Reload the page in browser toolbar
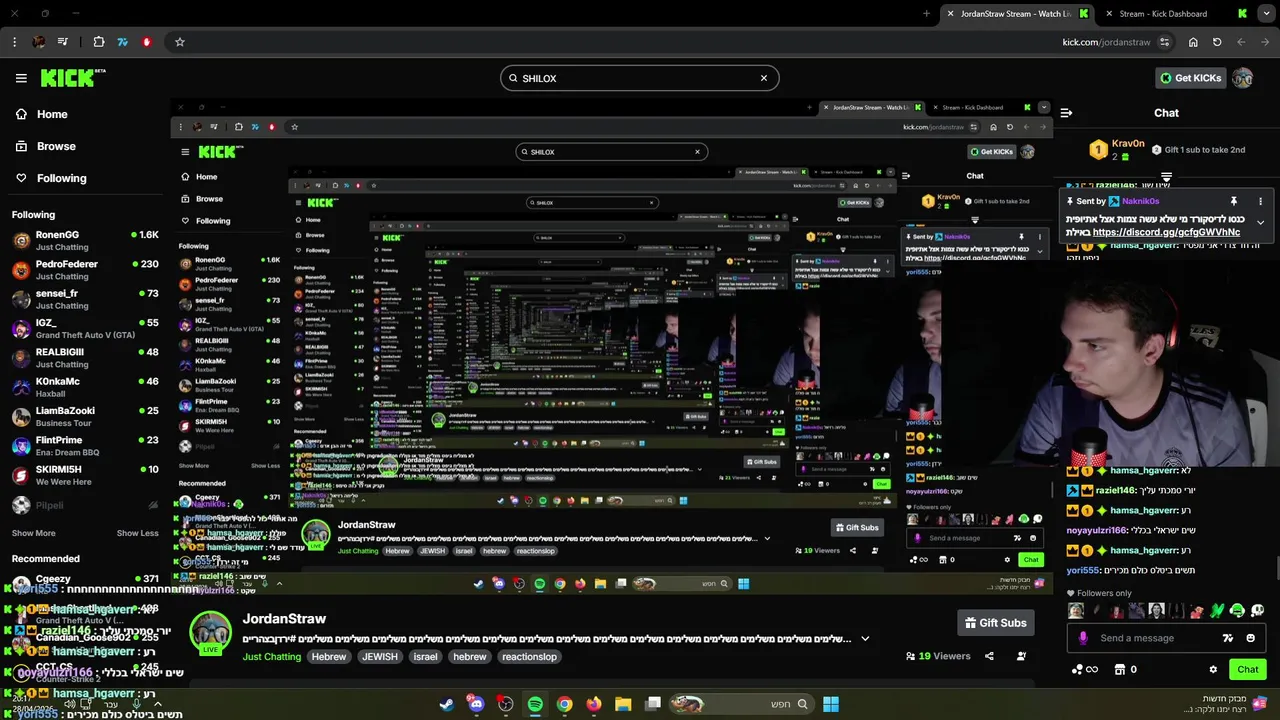This screenshot has height=720, width=1280. click(1217, 42)
